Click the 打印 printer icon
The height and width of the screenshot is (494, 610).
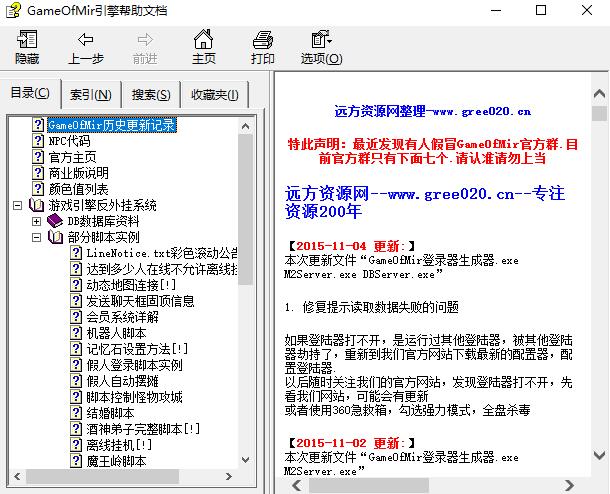pyautogui.click(x=263, y=39)
